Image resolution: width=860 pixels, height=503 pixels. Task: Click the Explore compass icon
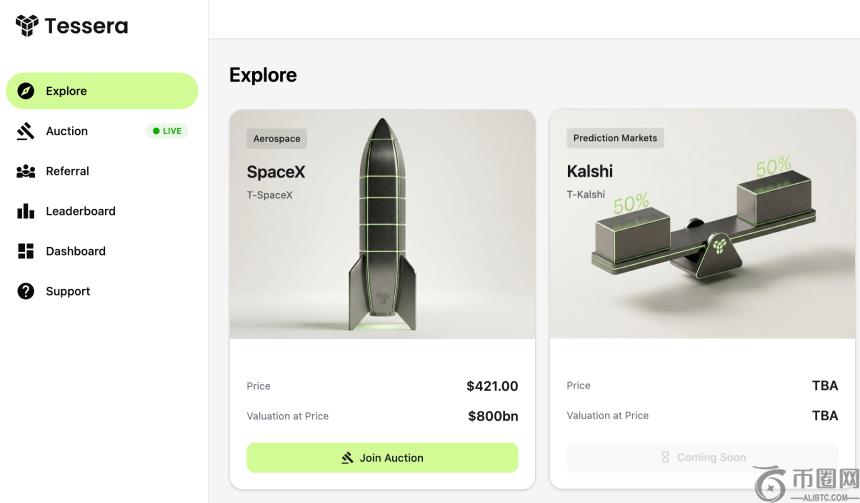pyautogui.click(x=26, y=91)
